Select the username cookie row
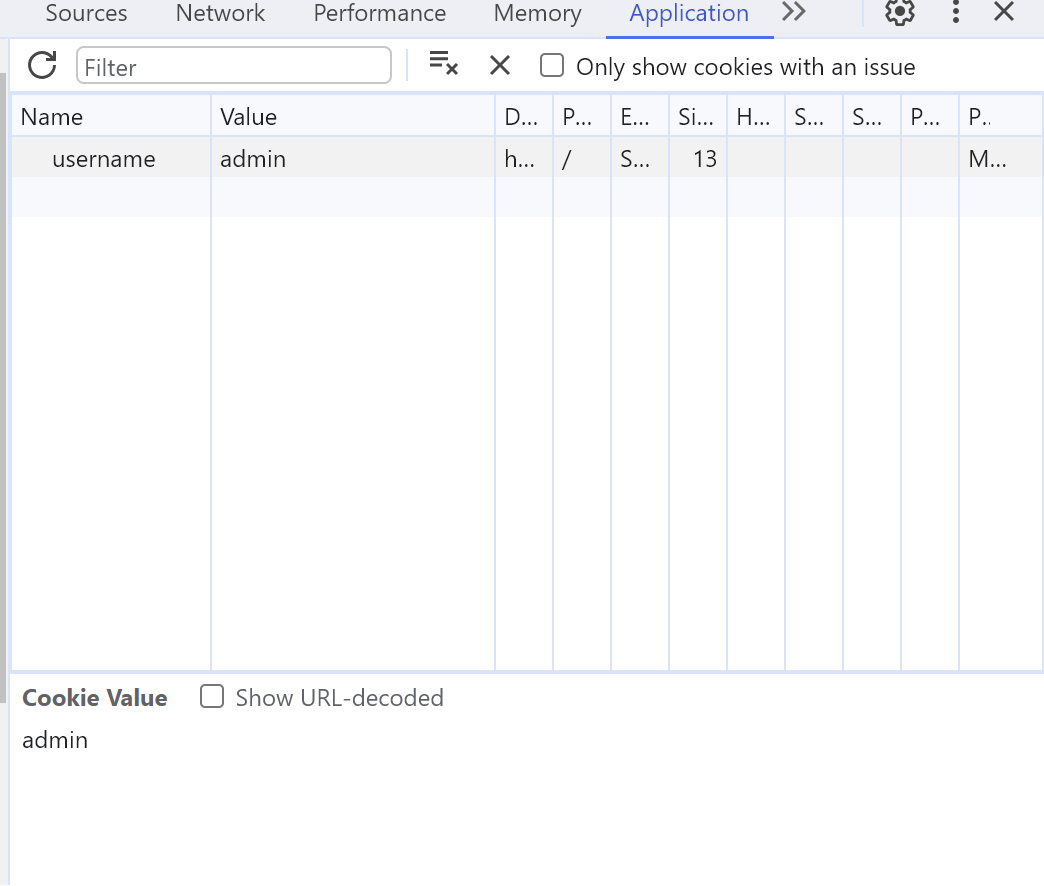 (104, 159)
